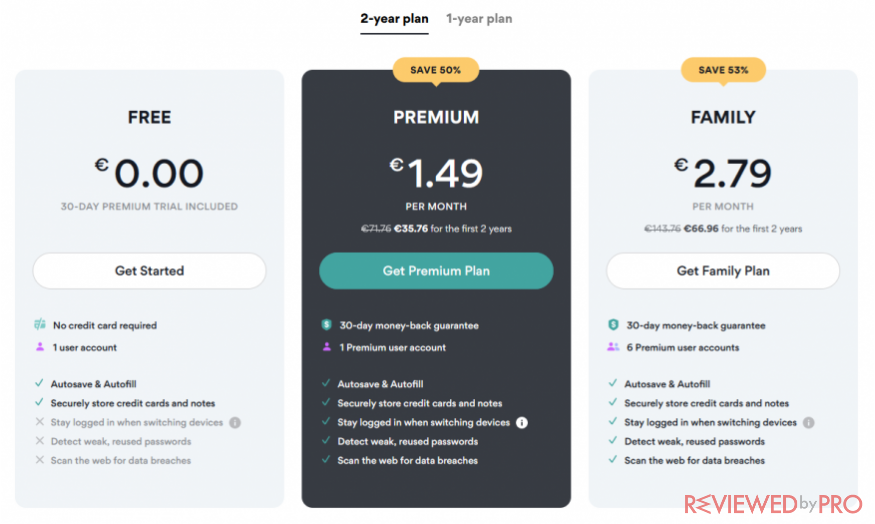The image size is (875, 524).
Task: Click the SAVE 53% badge
Action: 723,70
